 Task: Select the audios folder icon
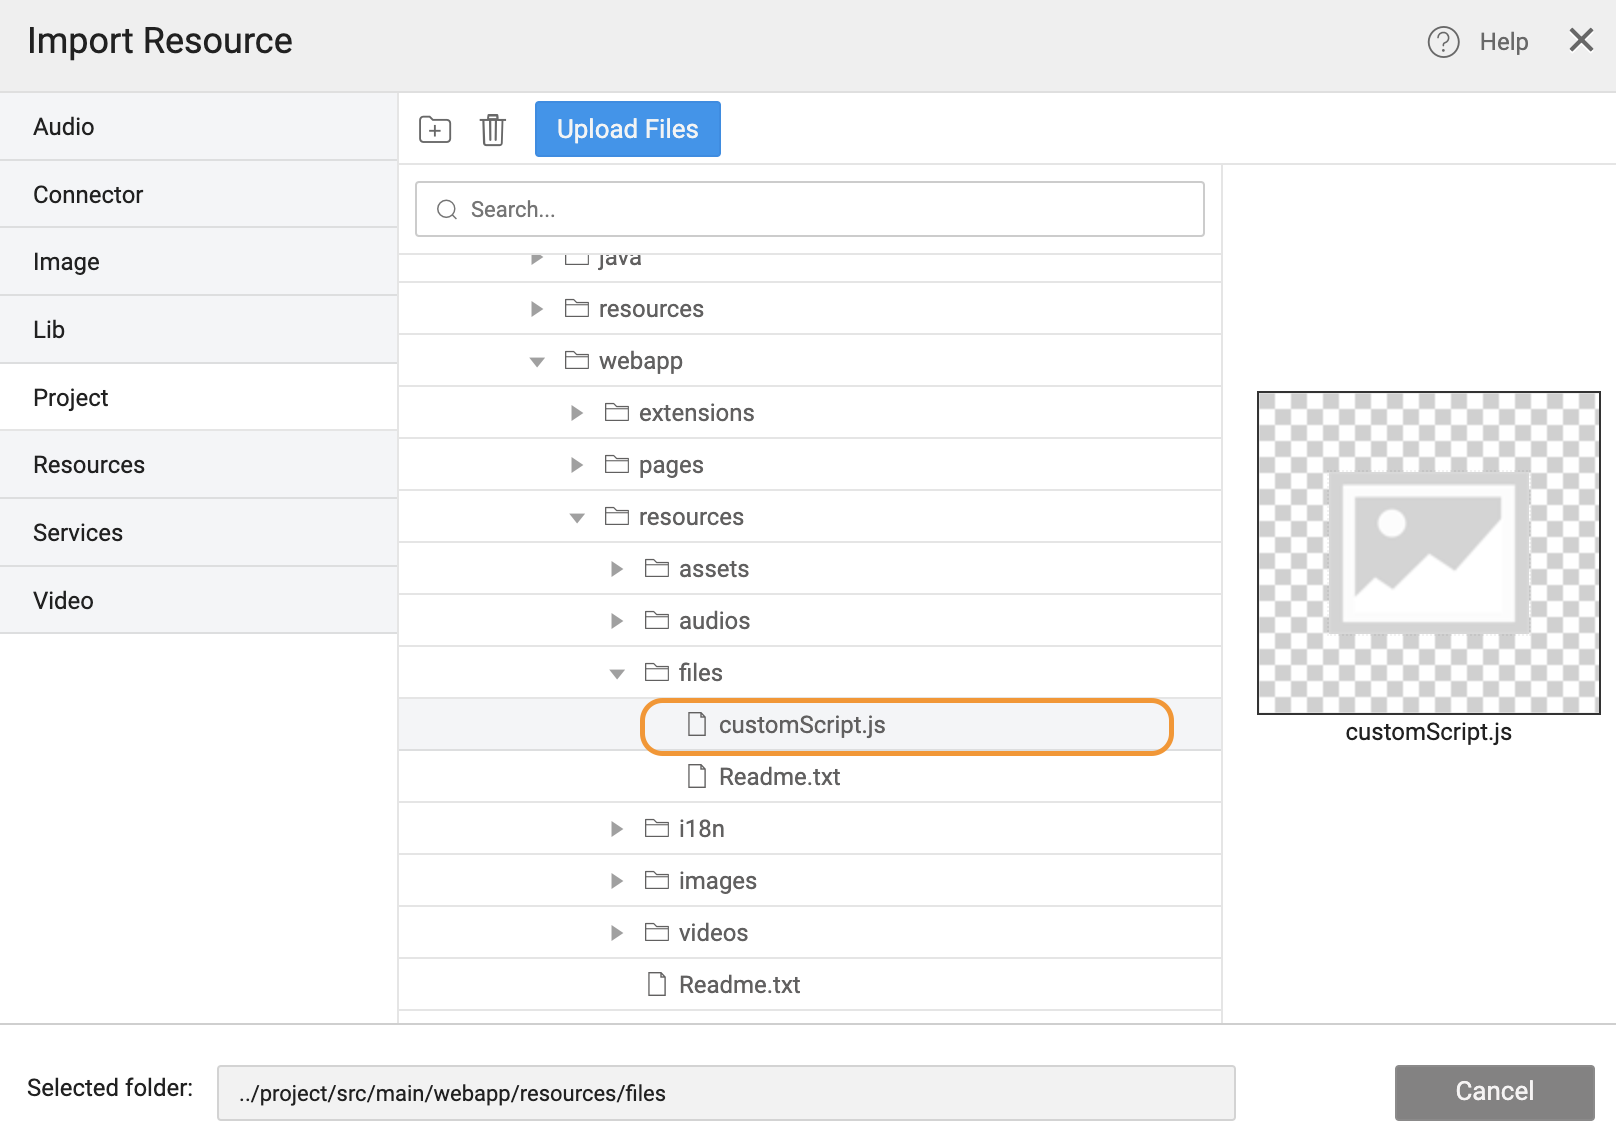pos(656,620)
